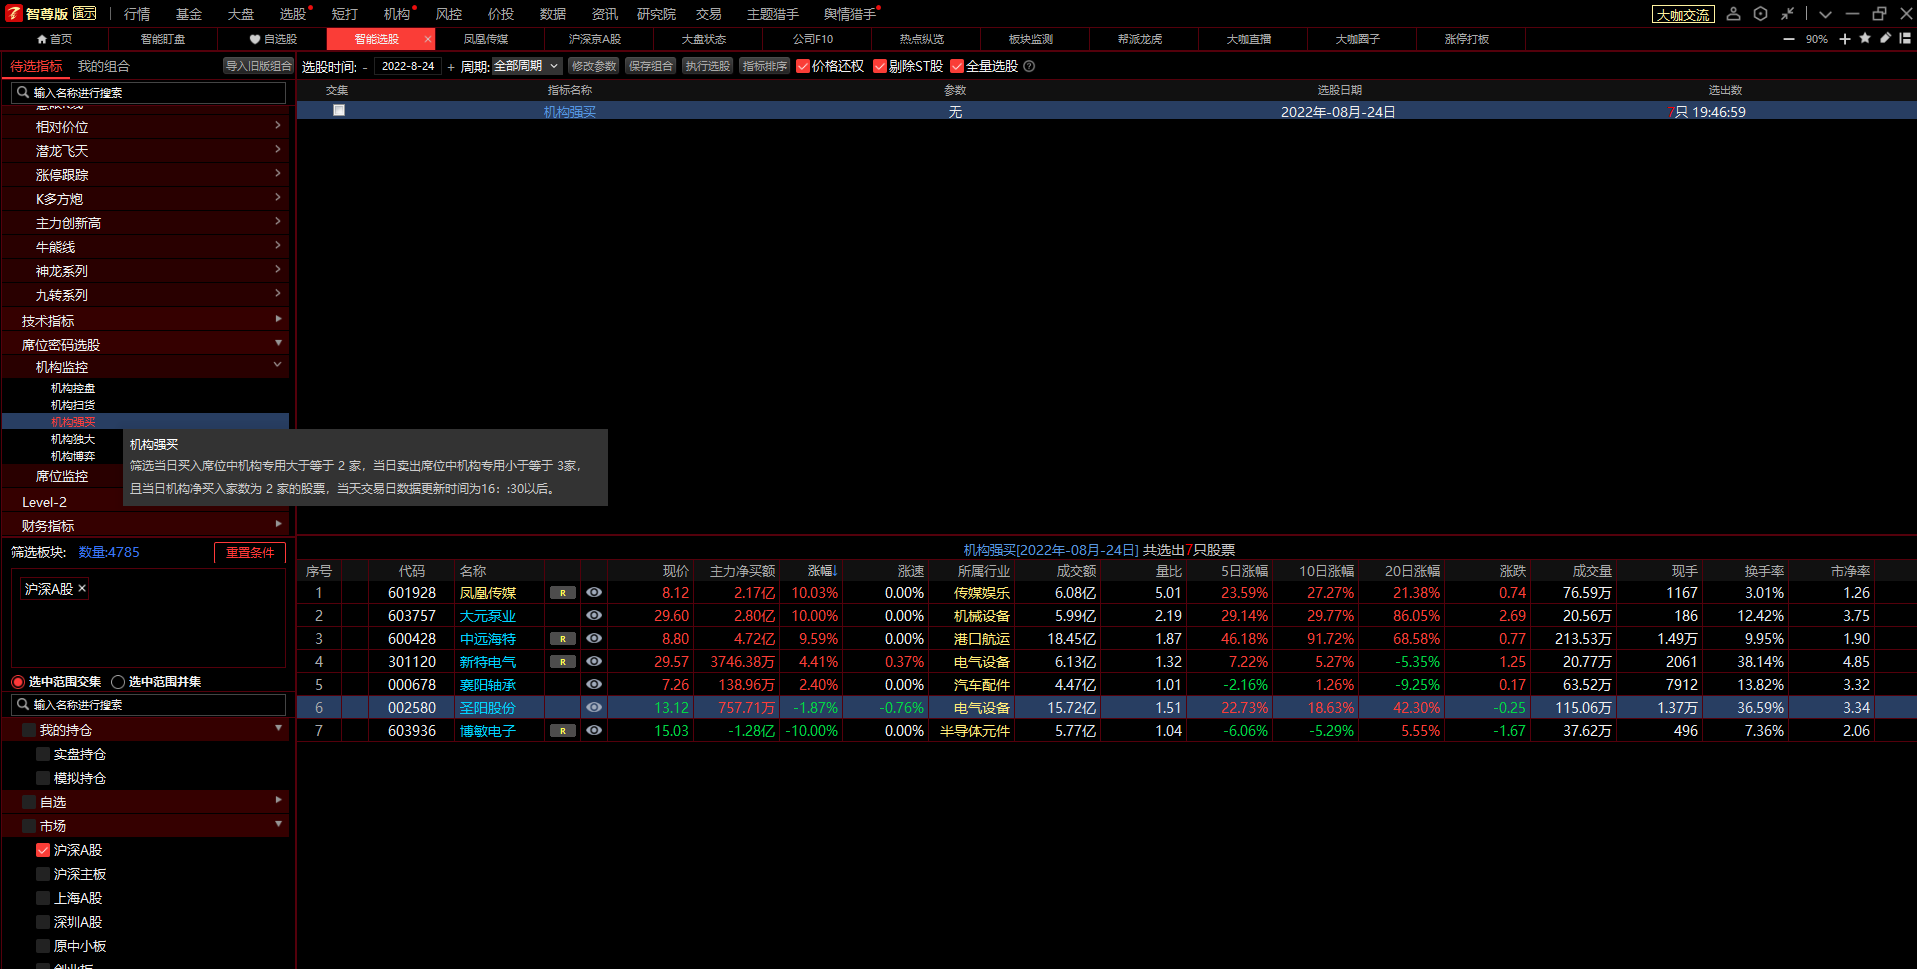Toggle the 全量选股 checkbox
1917x969 pixels.
957,66
